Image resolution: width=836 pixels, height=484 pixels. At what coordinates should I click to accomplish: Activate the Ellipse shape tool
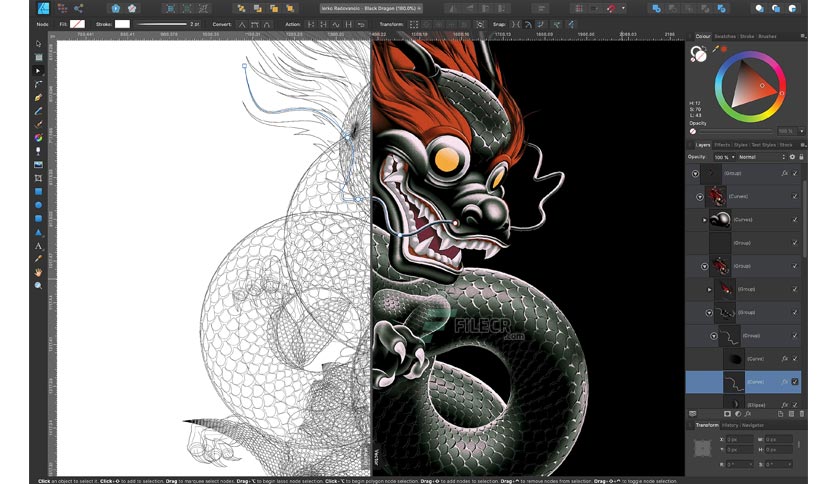click(x=39, y=205)
